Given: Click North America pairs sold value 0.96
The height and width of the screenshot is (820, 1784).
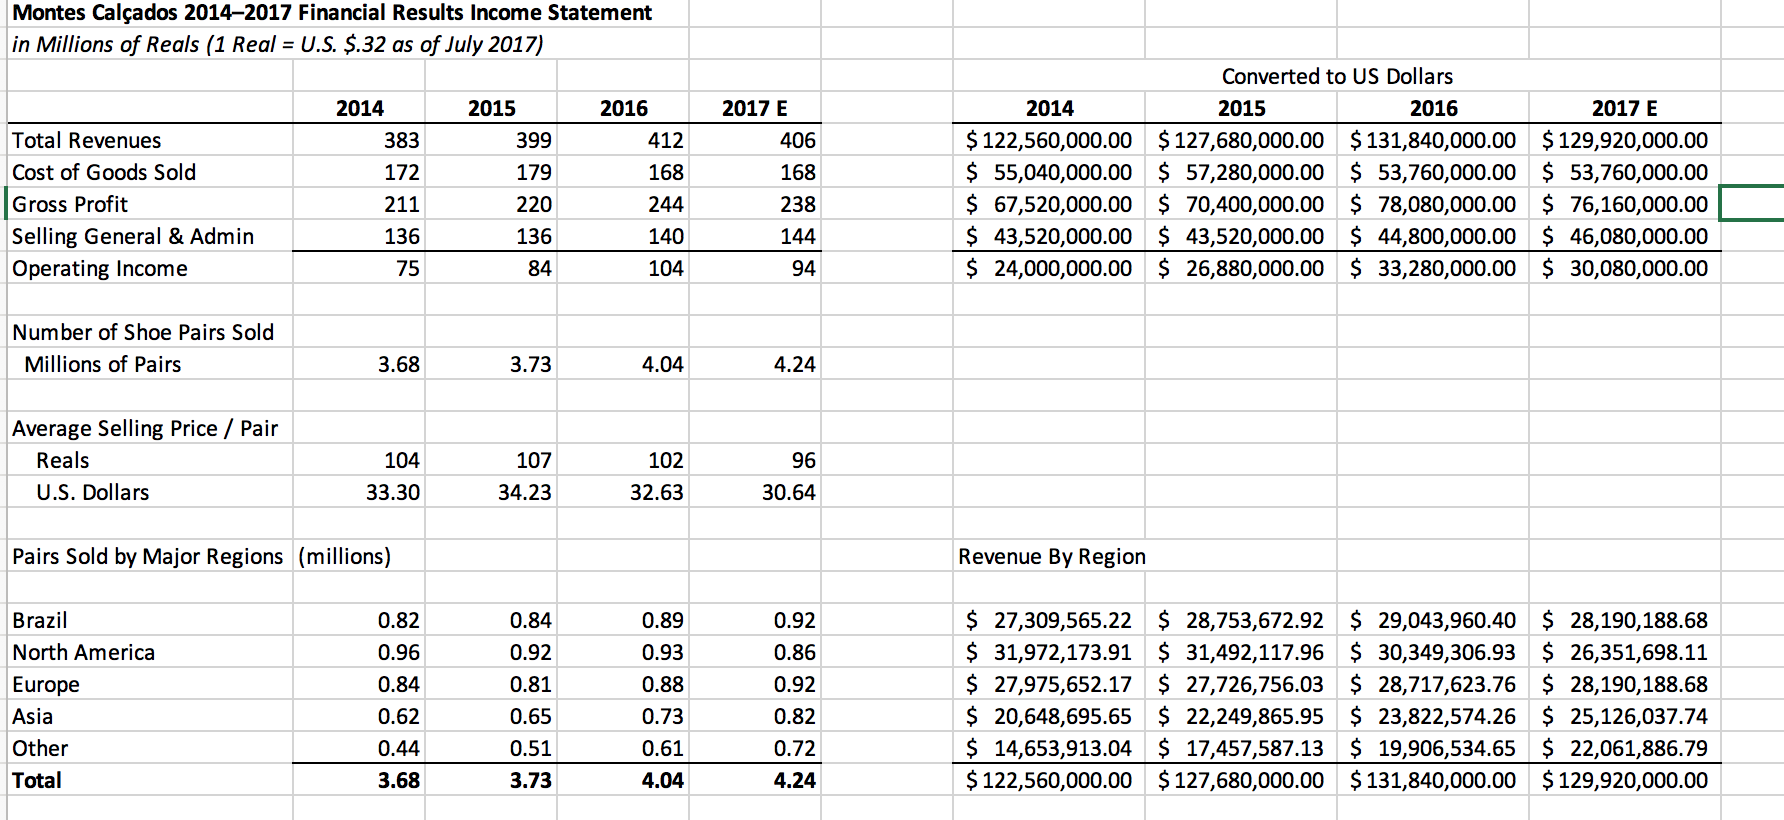Looking at the screenshot, I should [x=399, y=653].
